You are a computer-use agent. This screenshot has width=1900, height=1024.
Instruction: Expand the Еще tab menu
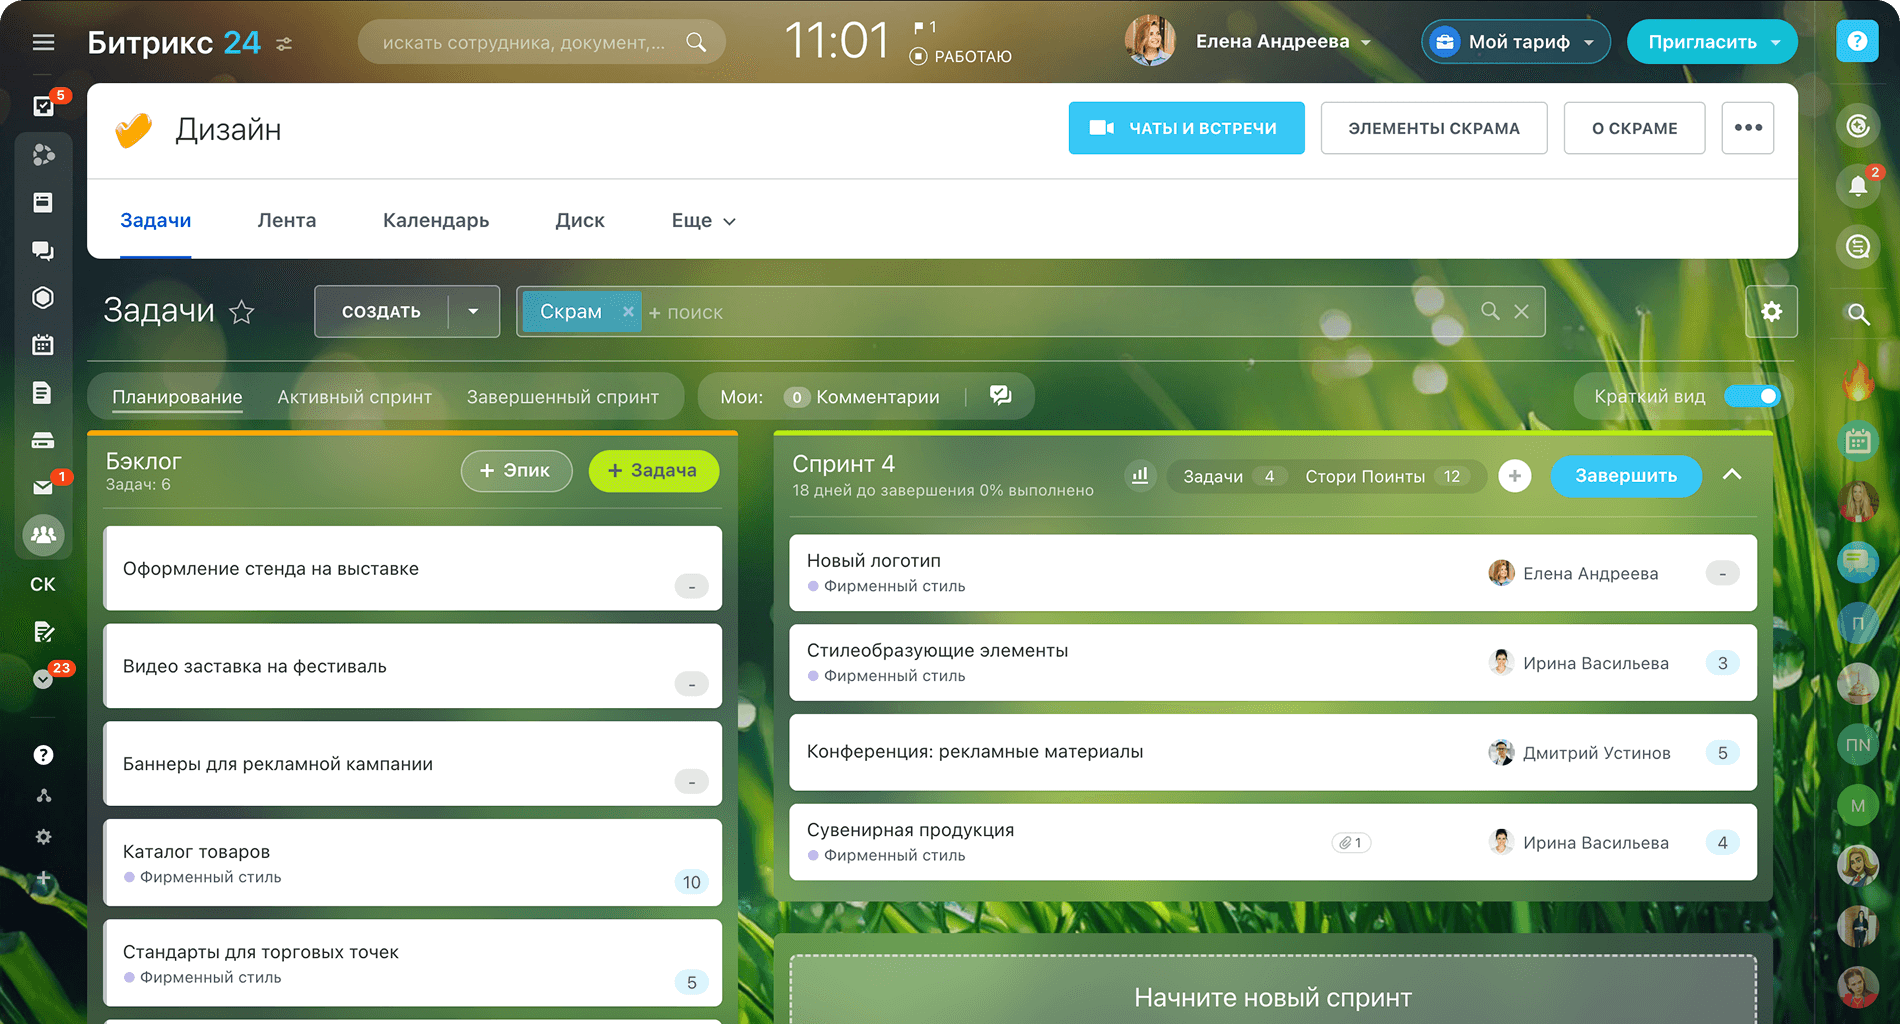point(703,221)
